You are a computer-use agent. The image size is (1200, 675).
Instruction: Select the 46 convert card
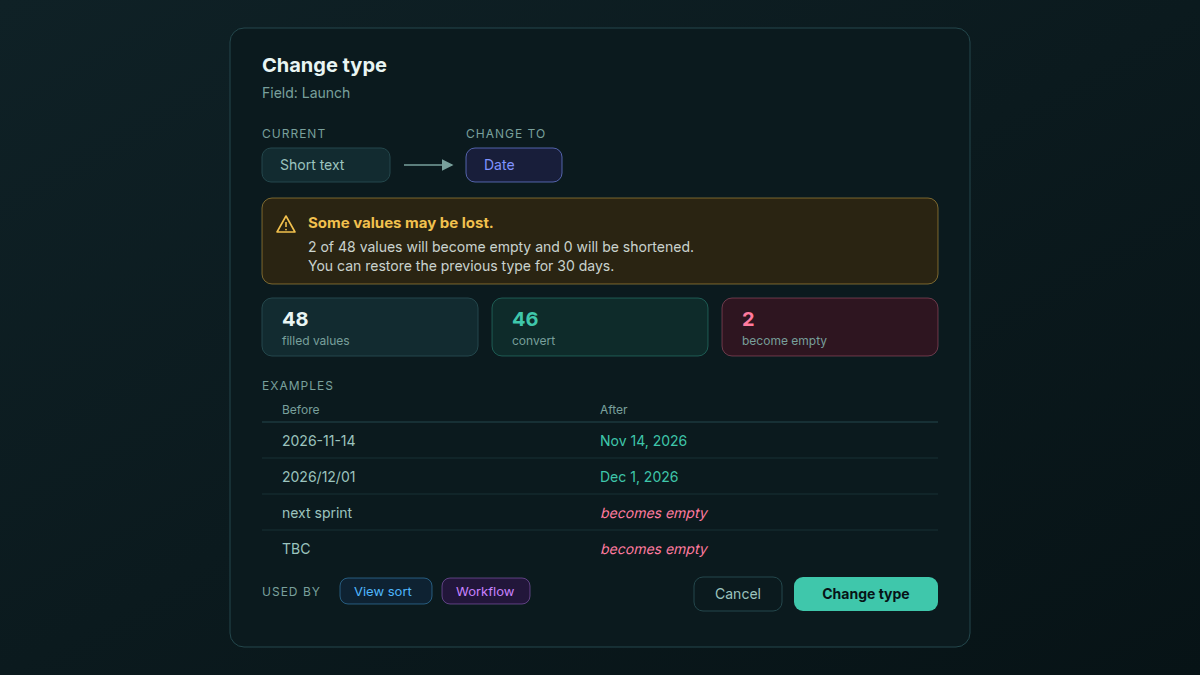tap(600, 327)
